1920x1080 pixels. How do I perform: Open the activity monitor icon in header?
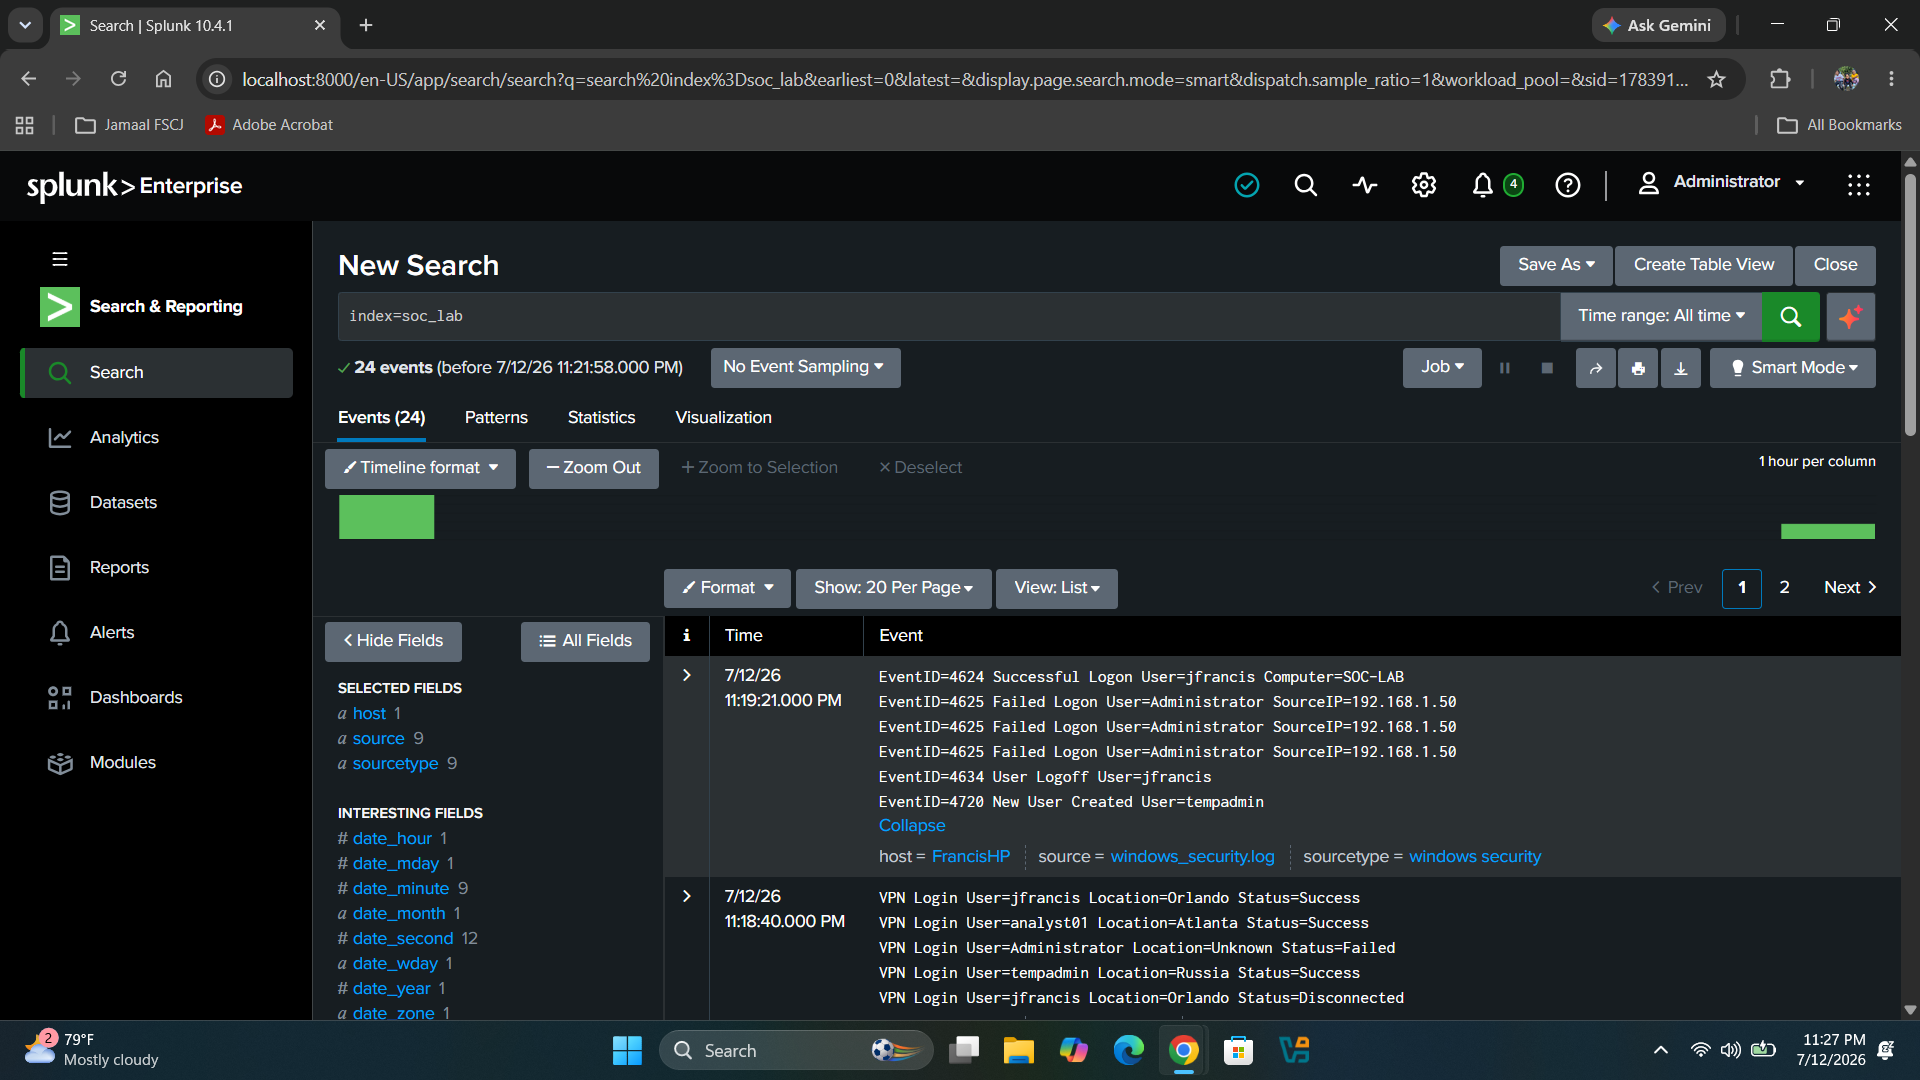1365,185
